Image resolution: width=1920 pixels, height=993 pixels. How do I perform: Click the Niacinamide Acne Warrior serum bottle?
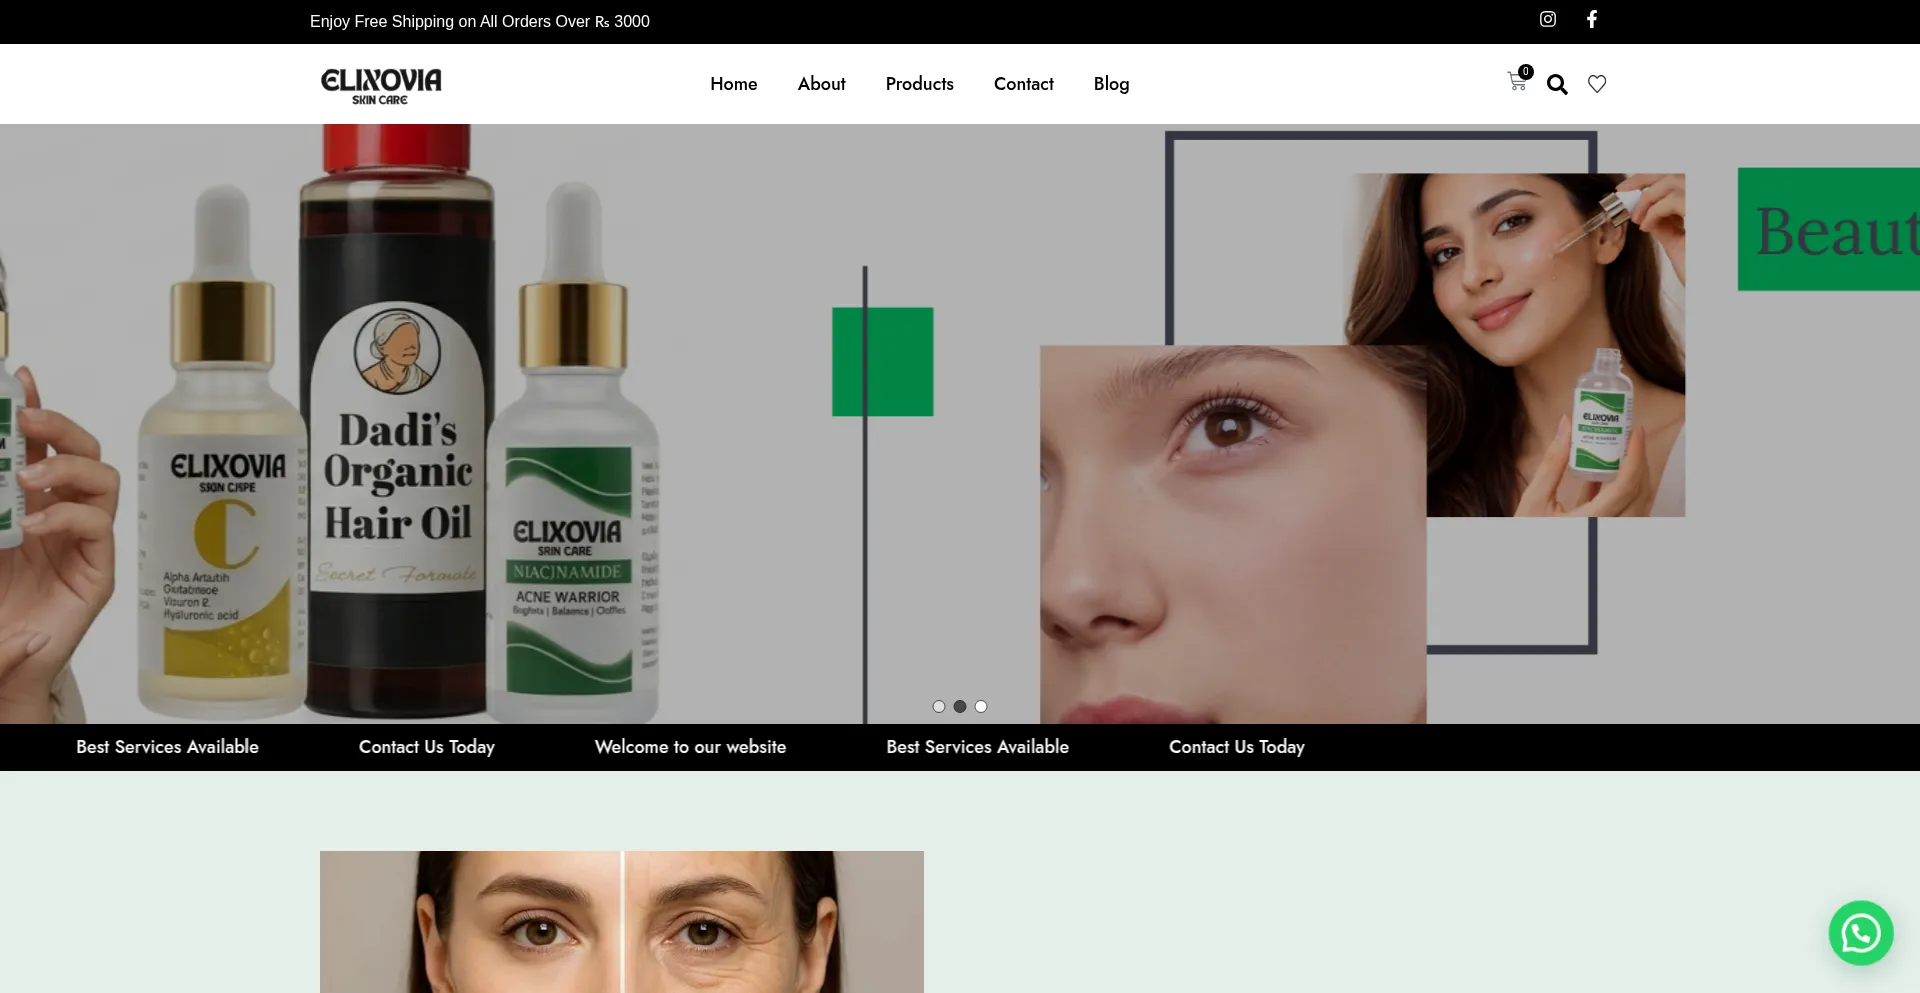pos(573,450)
